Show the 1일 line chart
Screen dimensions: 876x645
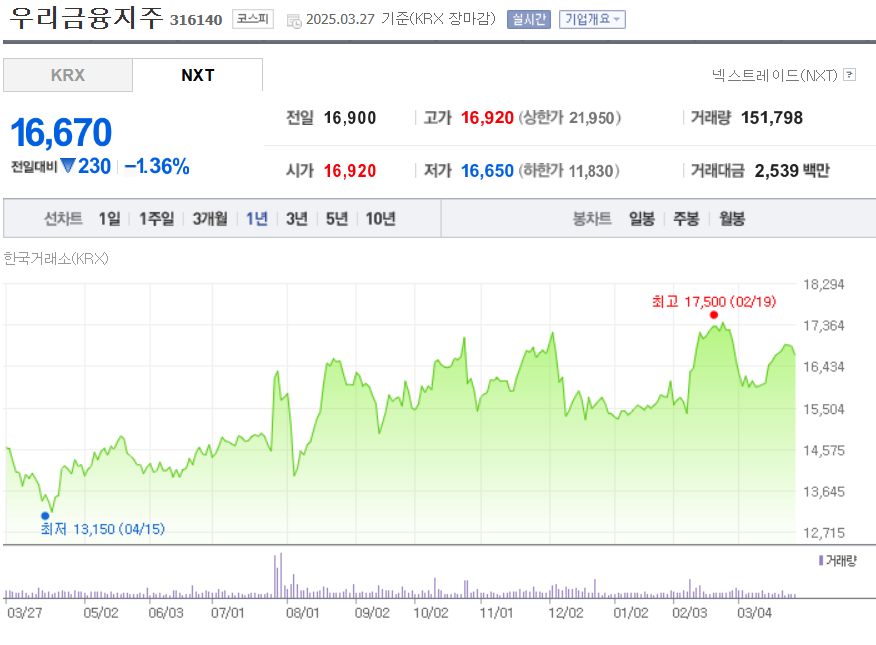[x=110, y=218]
